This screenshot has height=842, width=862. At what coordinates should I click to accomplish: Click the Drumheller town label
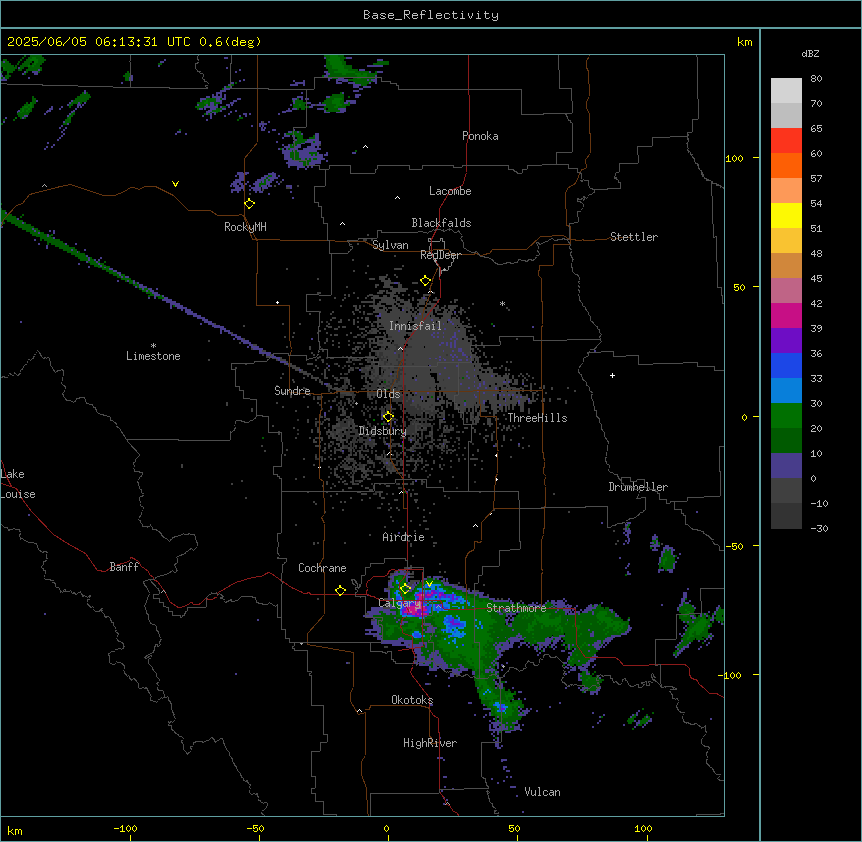click(638, 487)
